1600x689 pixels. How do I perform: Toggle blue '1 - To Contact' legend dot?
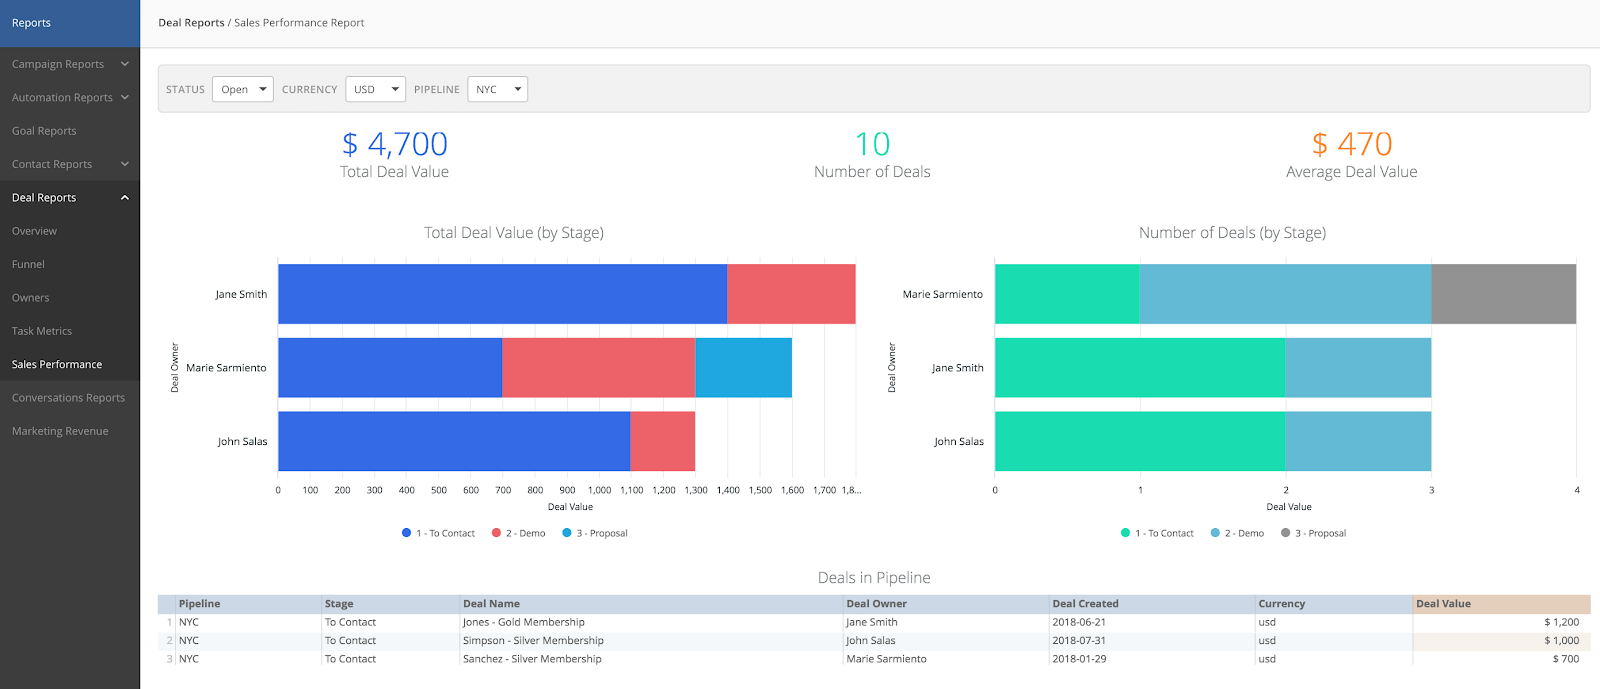[407, 533]
